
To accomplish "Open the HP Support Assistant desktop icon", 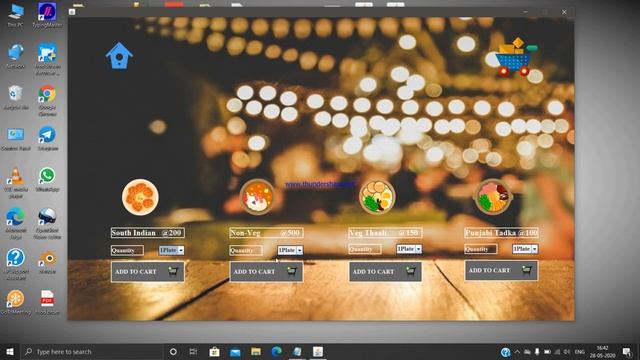I will (16, 264).
